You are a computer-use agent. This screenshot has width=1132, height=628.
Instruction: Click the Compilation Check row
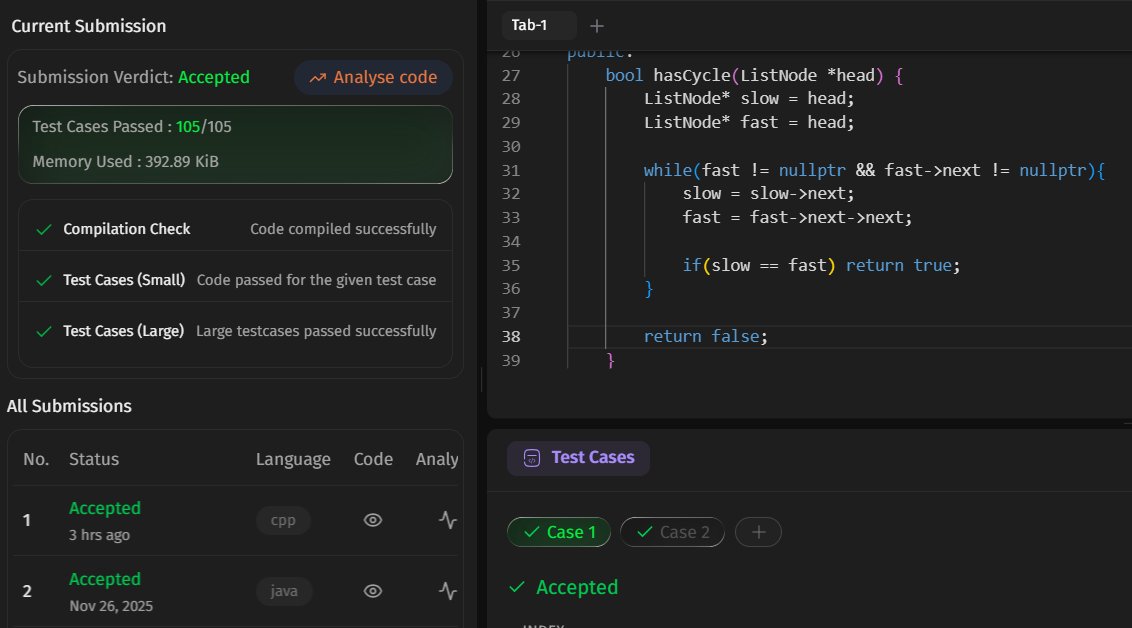[x=235, y=229]
